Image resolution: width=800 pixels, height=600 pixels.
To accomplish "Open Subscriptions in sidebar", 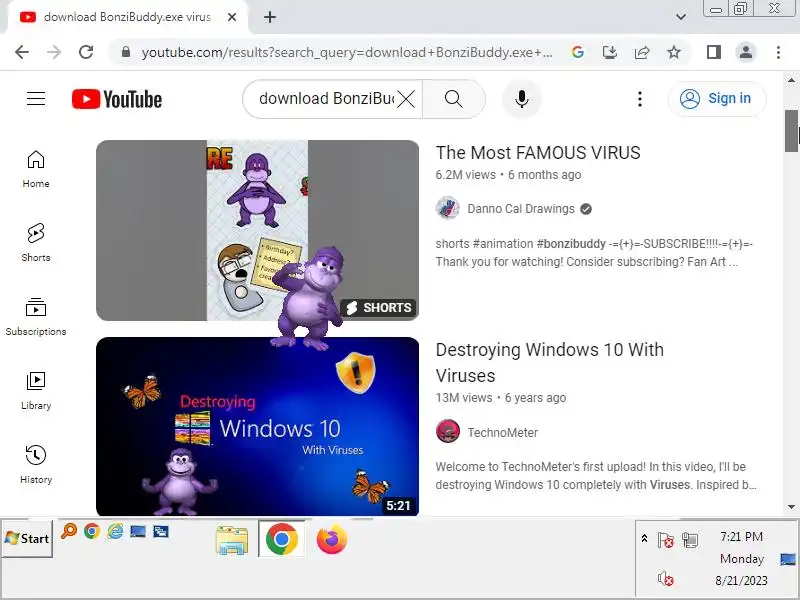I will point(36,317).
